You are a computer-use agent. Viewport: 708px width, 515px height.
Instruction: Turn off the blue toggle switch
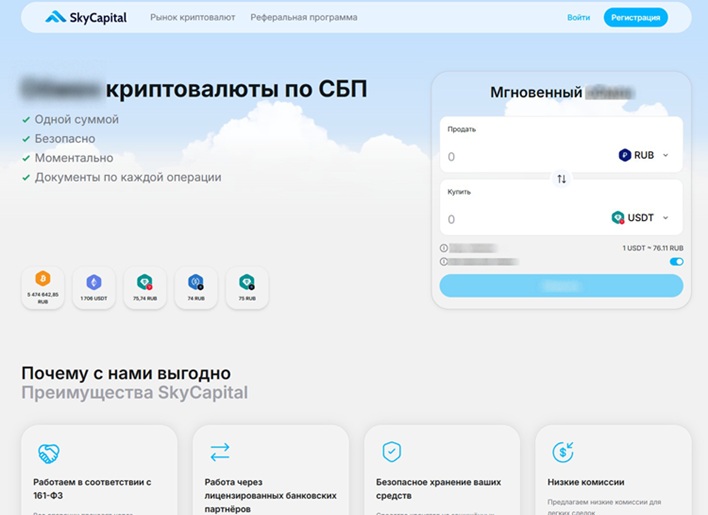(676, 262)
